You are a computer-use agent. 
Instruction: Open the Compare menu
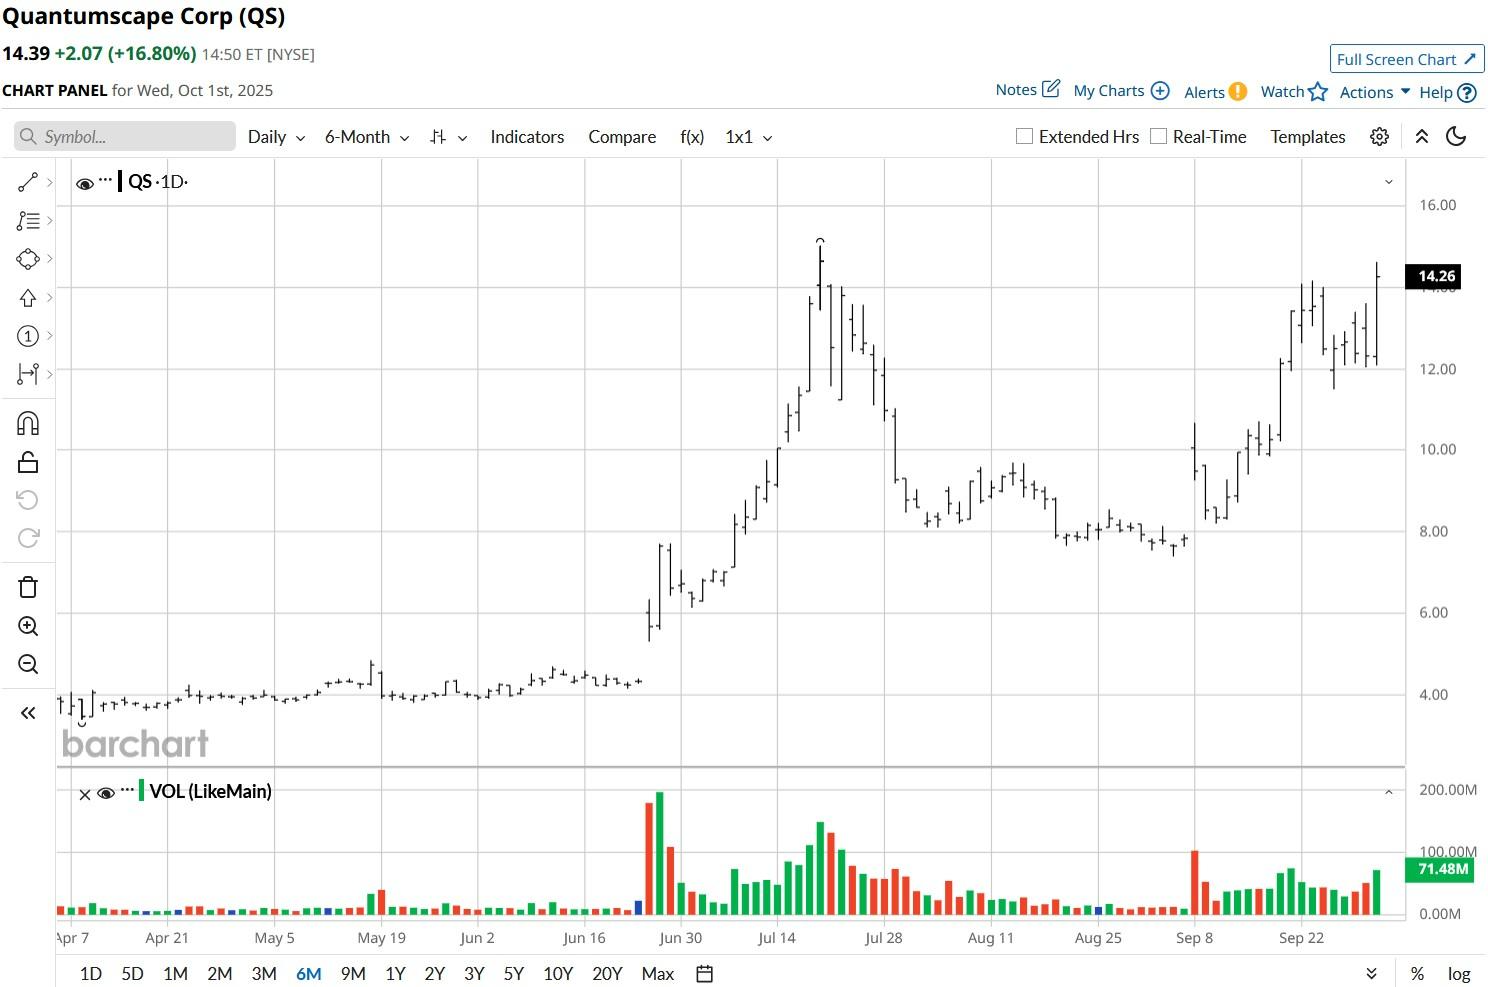[622, 137]
